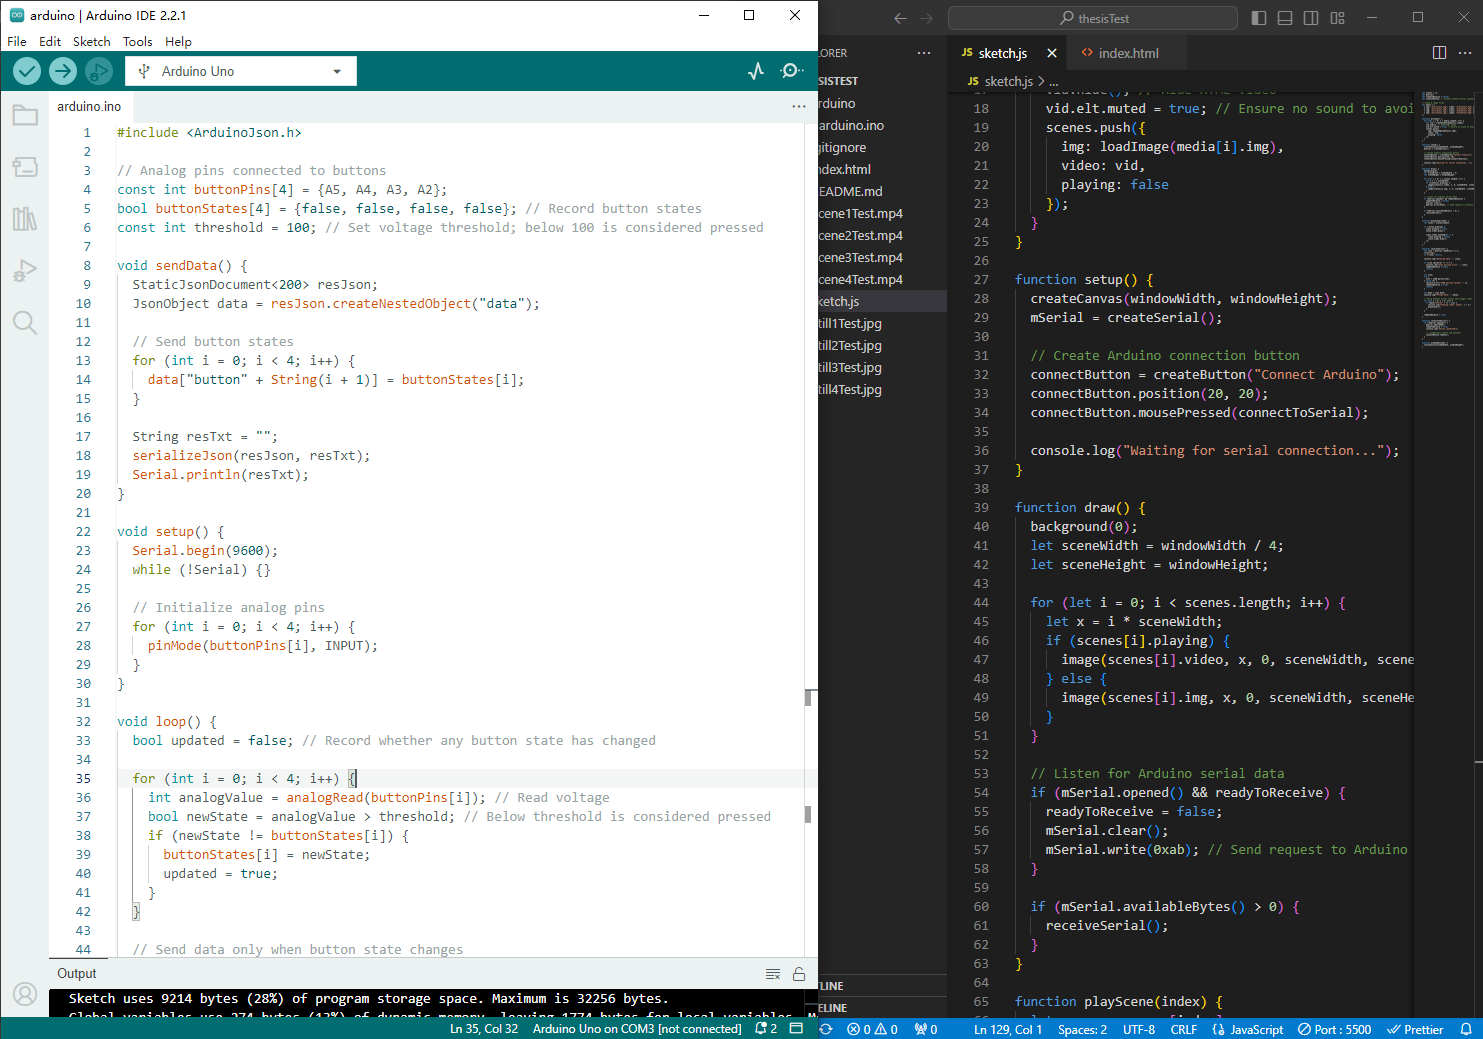Image resolution: width=1483 pixels, height=1039 pixels.
Task: Click the forwarded ports status item showing 0
Action: coord(926,1029)
